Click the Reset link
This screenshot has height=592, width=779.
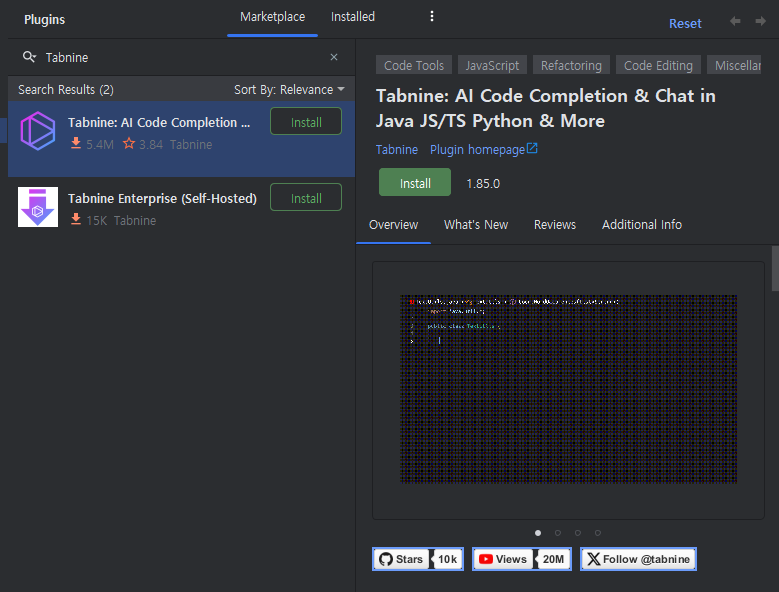(x=685, y=23)
